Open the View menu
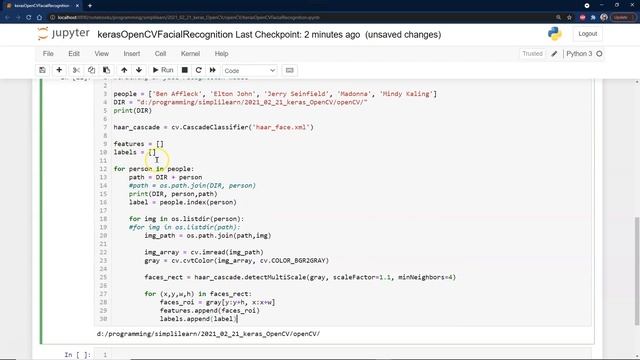640x360 pixels. click(x=102, y=53)
